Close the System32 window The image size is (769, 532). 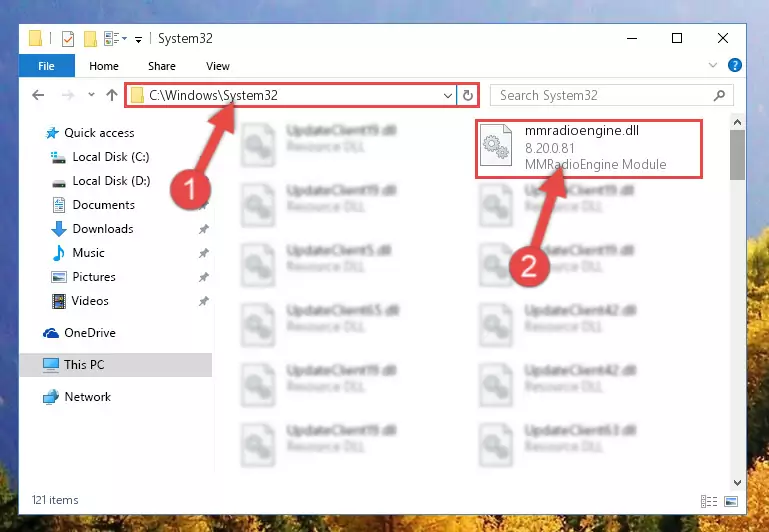coord(723,38)
